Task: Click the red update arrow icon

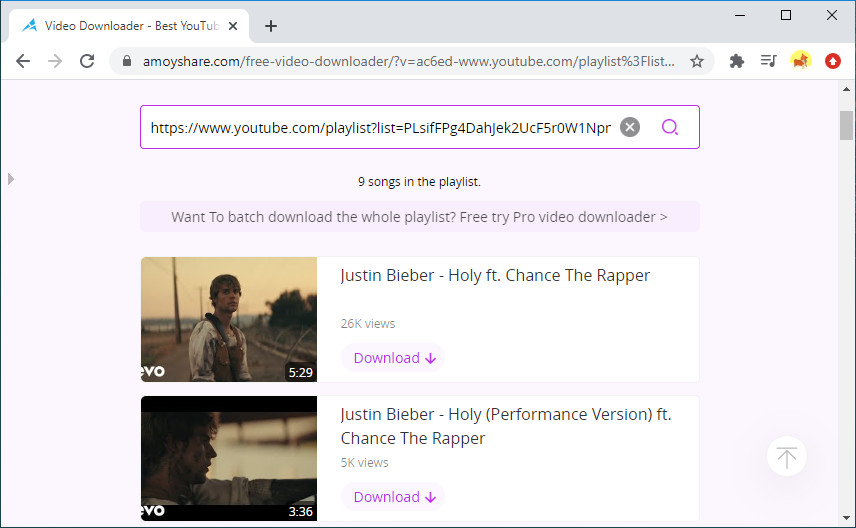Action: pyautogui.click(x=833, y=61)
